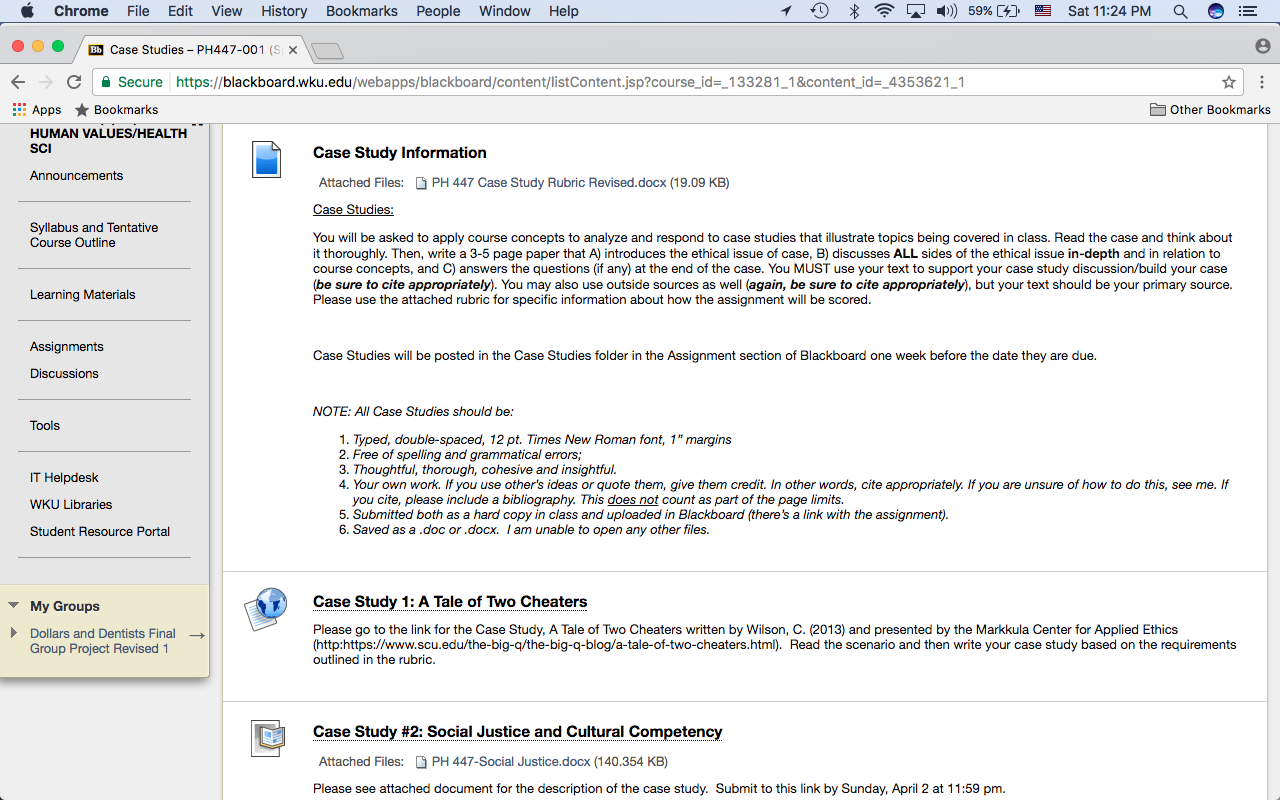Open Case Study 1: A Tale of Two Cheaters
Viewport: 1280px width, 800px height.
click(x=450, y=602)
